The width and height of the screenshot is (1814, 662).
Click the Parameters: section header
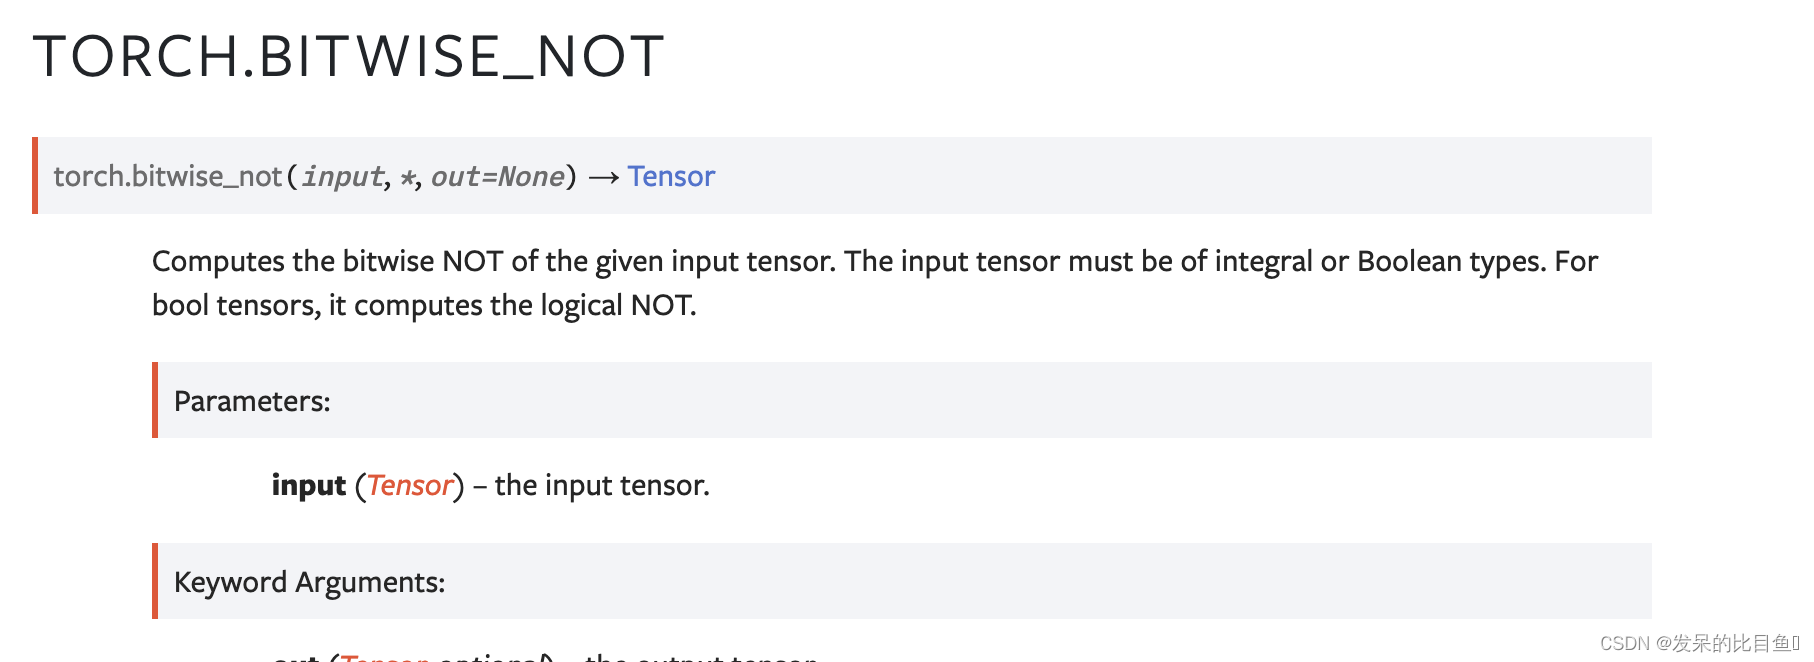[x=252, y=401]
